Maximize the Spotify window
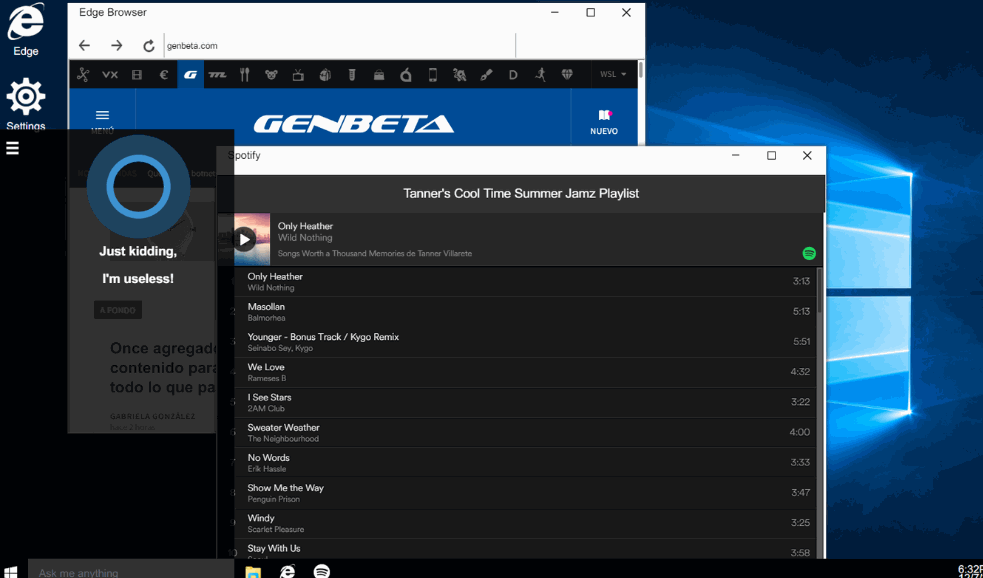Image resolution: width=983 pixels, height=578 pixels. click(772, 155)
